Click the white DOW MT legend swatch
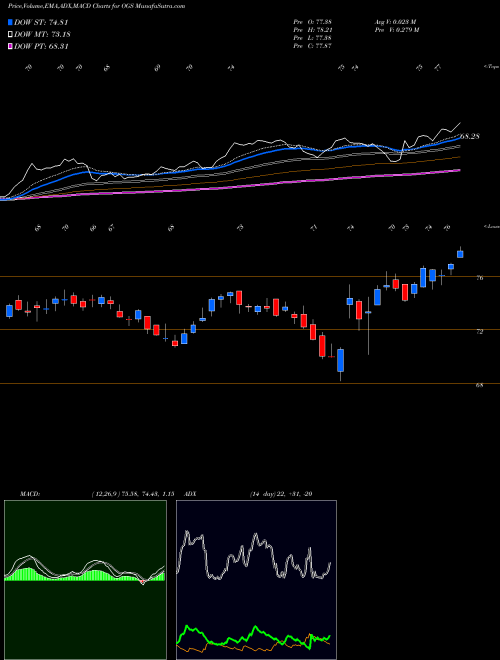This screenshot has height=660, width=500. tap(10, 34)
